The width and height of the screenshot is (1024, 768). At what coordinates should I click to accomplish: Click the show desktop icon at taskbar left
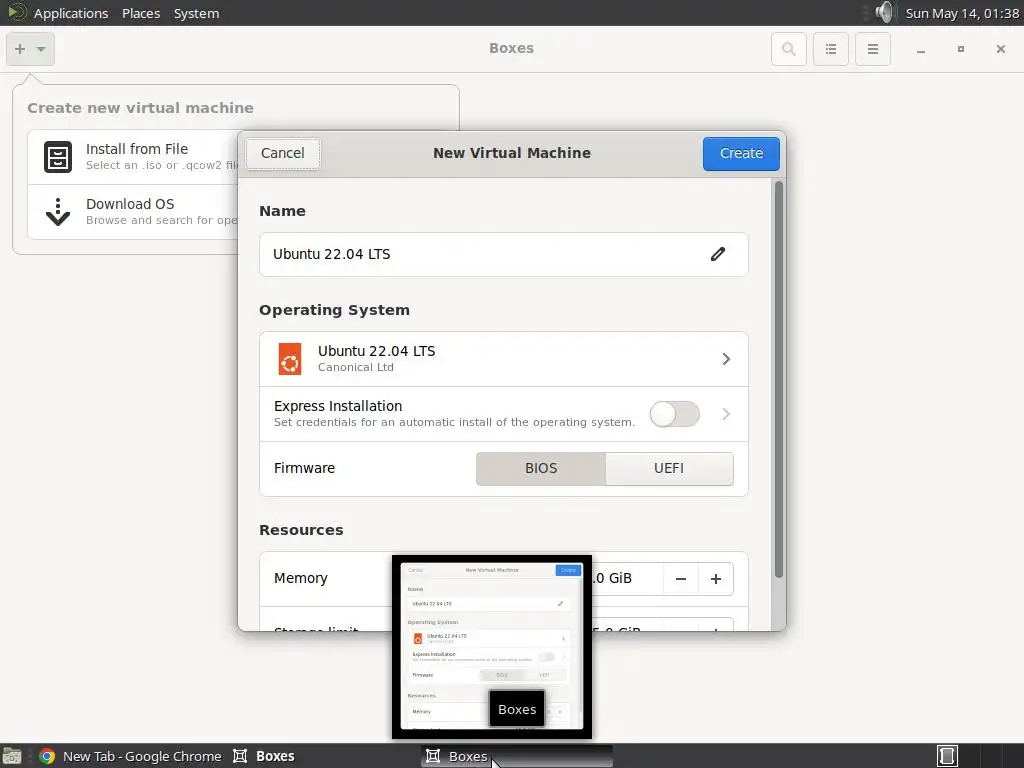click(x=12, y=756)
